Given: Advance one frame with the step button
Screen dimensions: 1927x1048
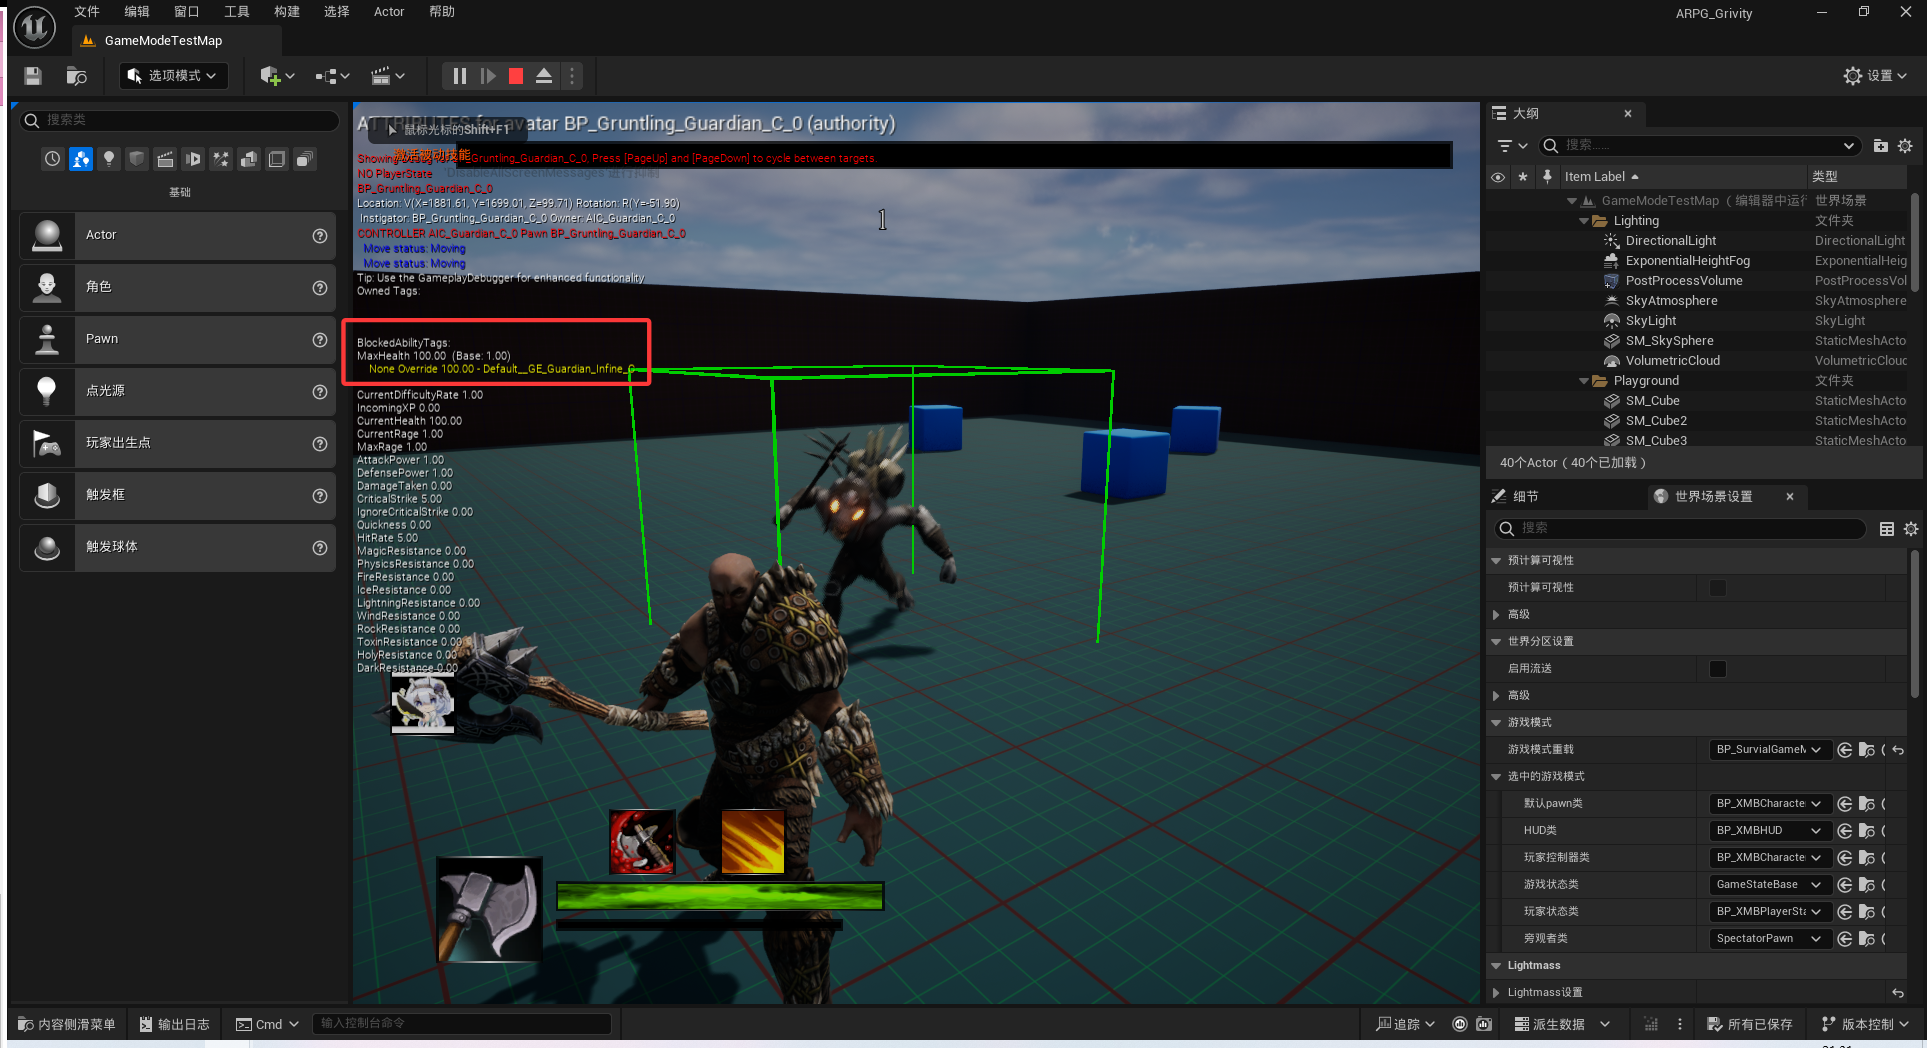Looking at the screenshot, I should [488, 76].
